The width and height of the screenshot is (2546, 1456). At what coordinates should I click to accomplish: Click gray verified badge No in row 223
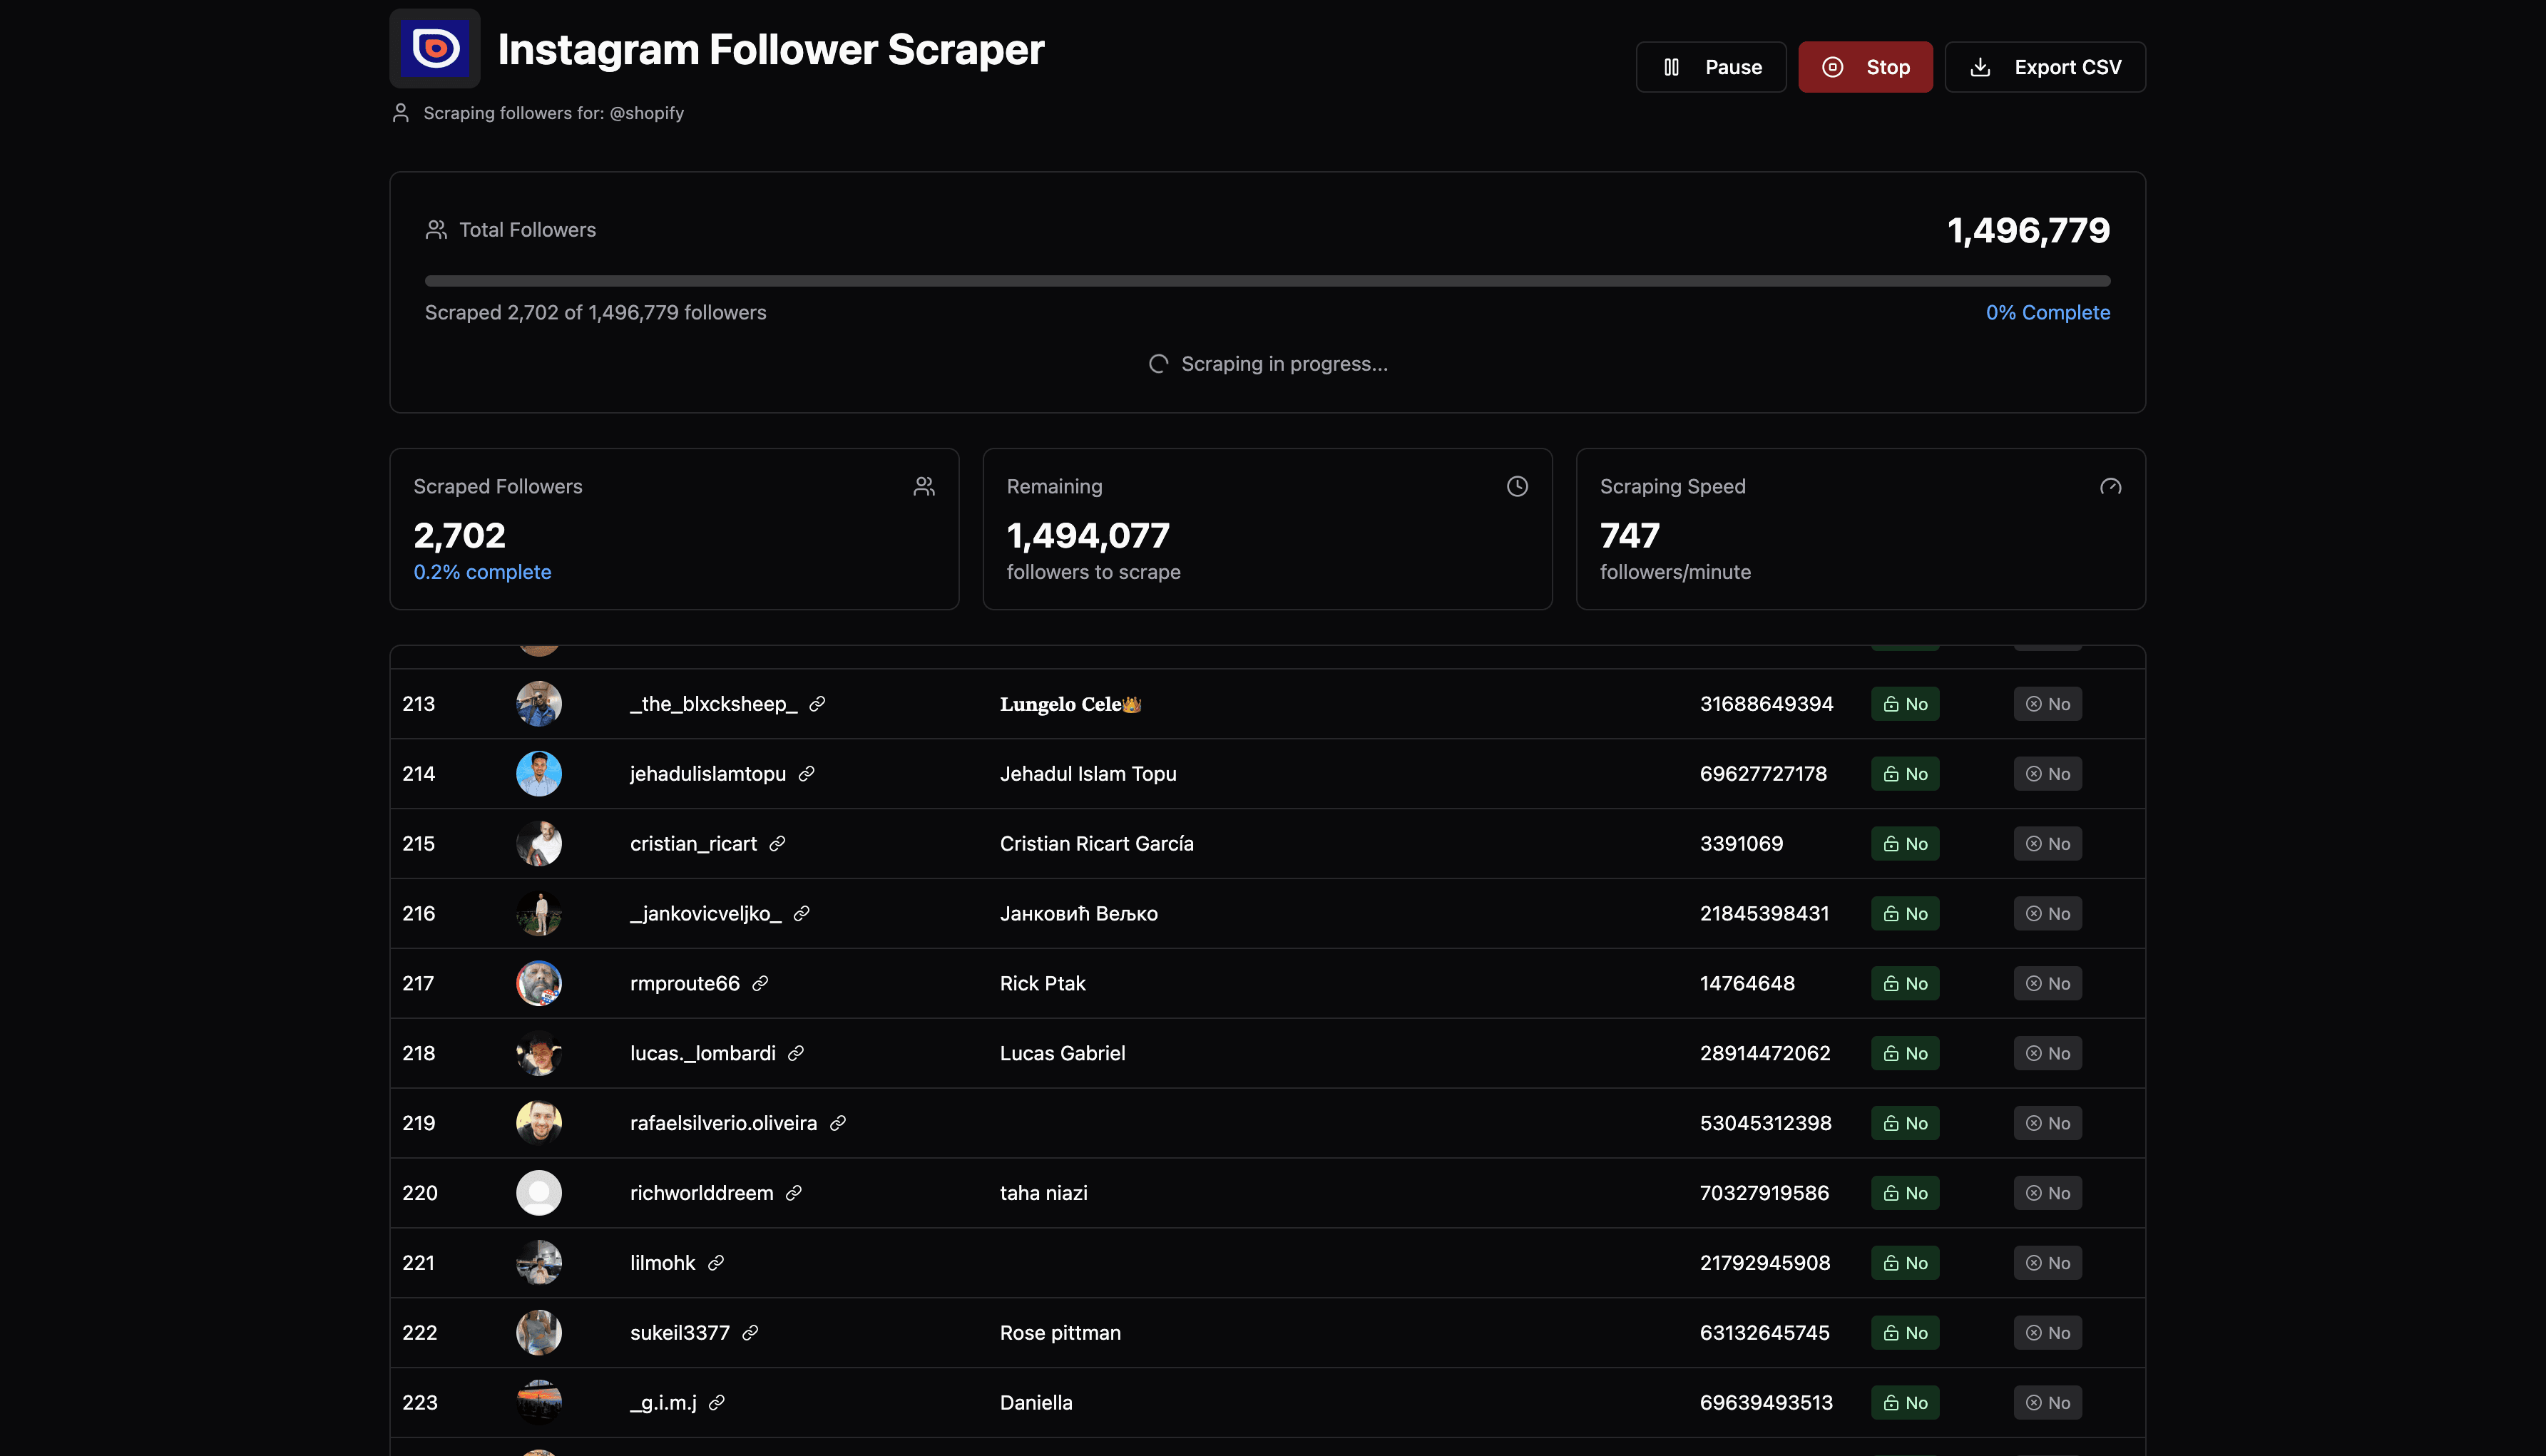coord(2048,1403)
